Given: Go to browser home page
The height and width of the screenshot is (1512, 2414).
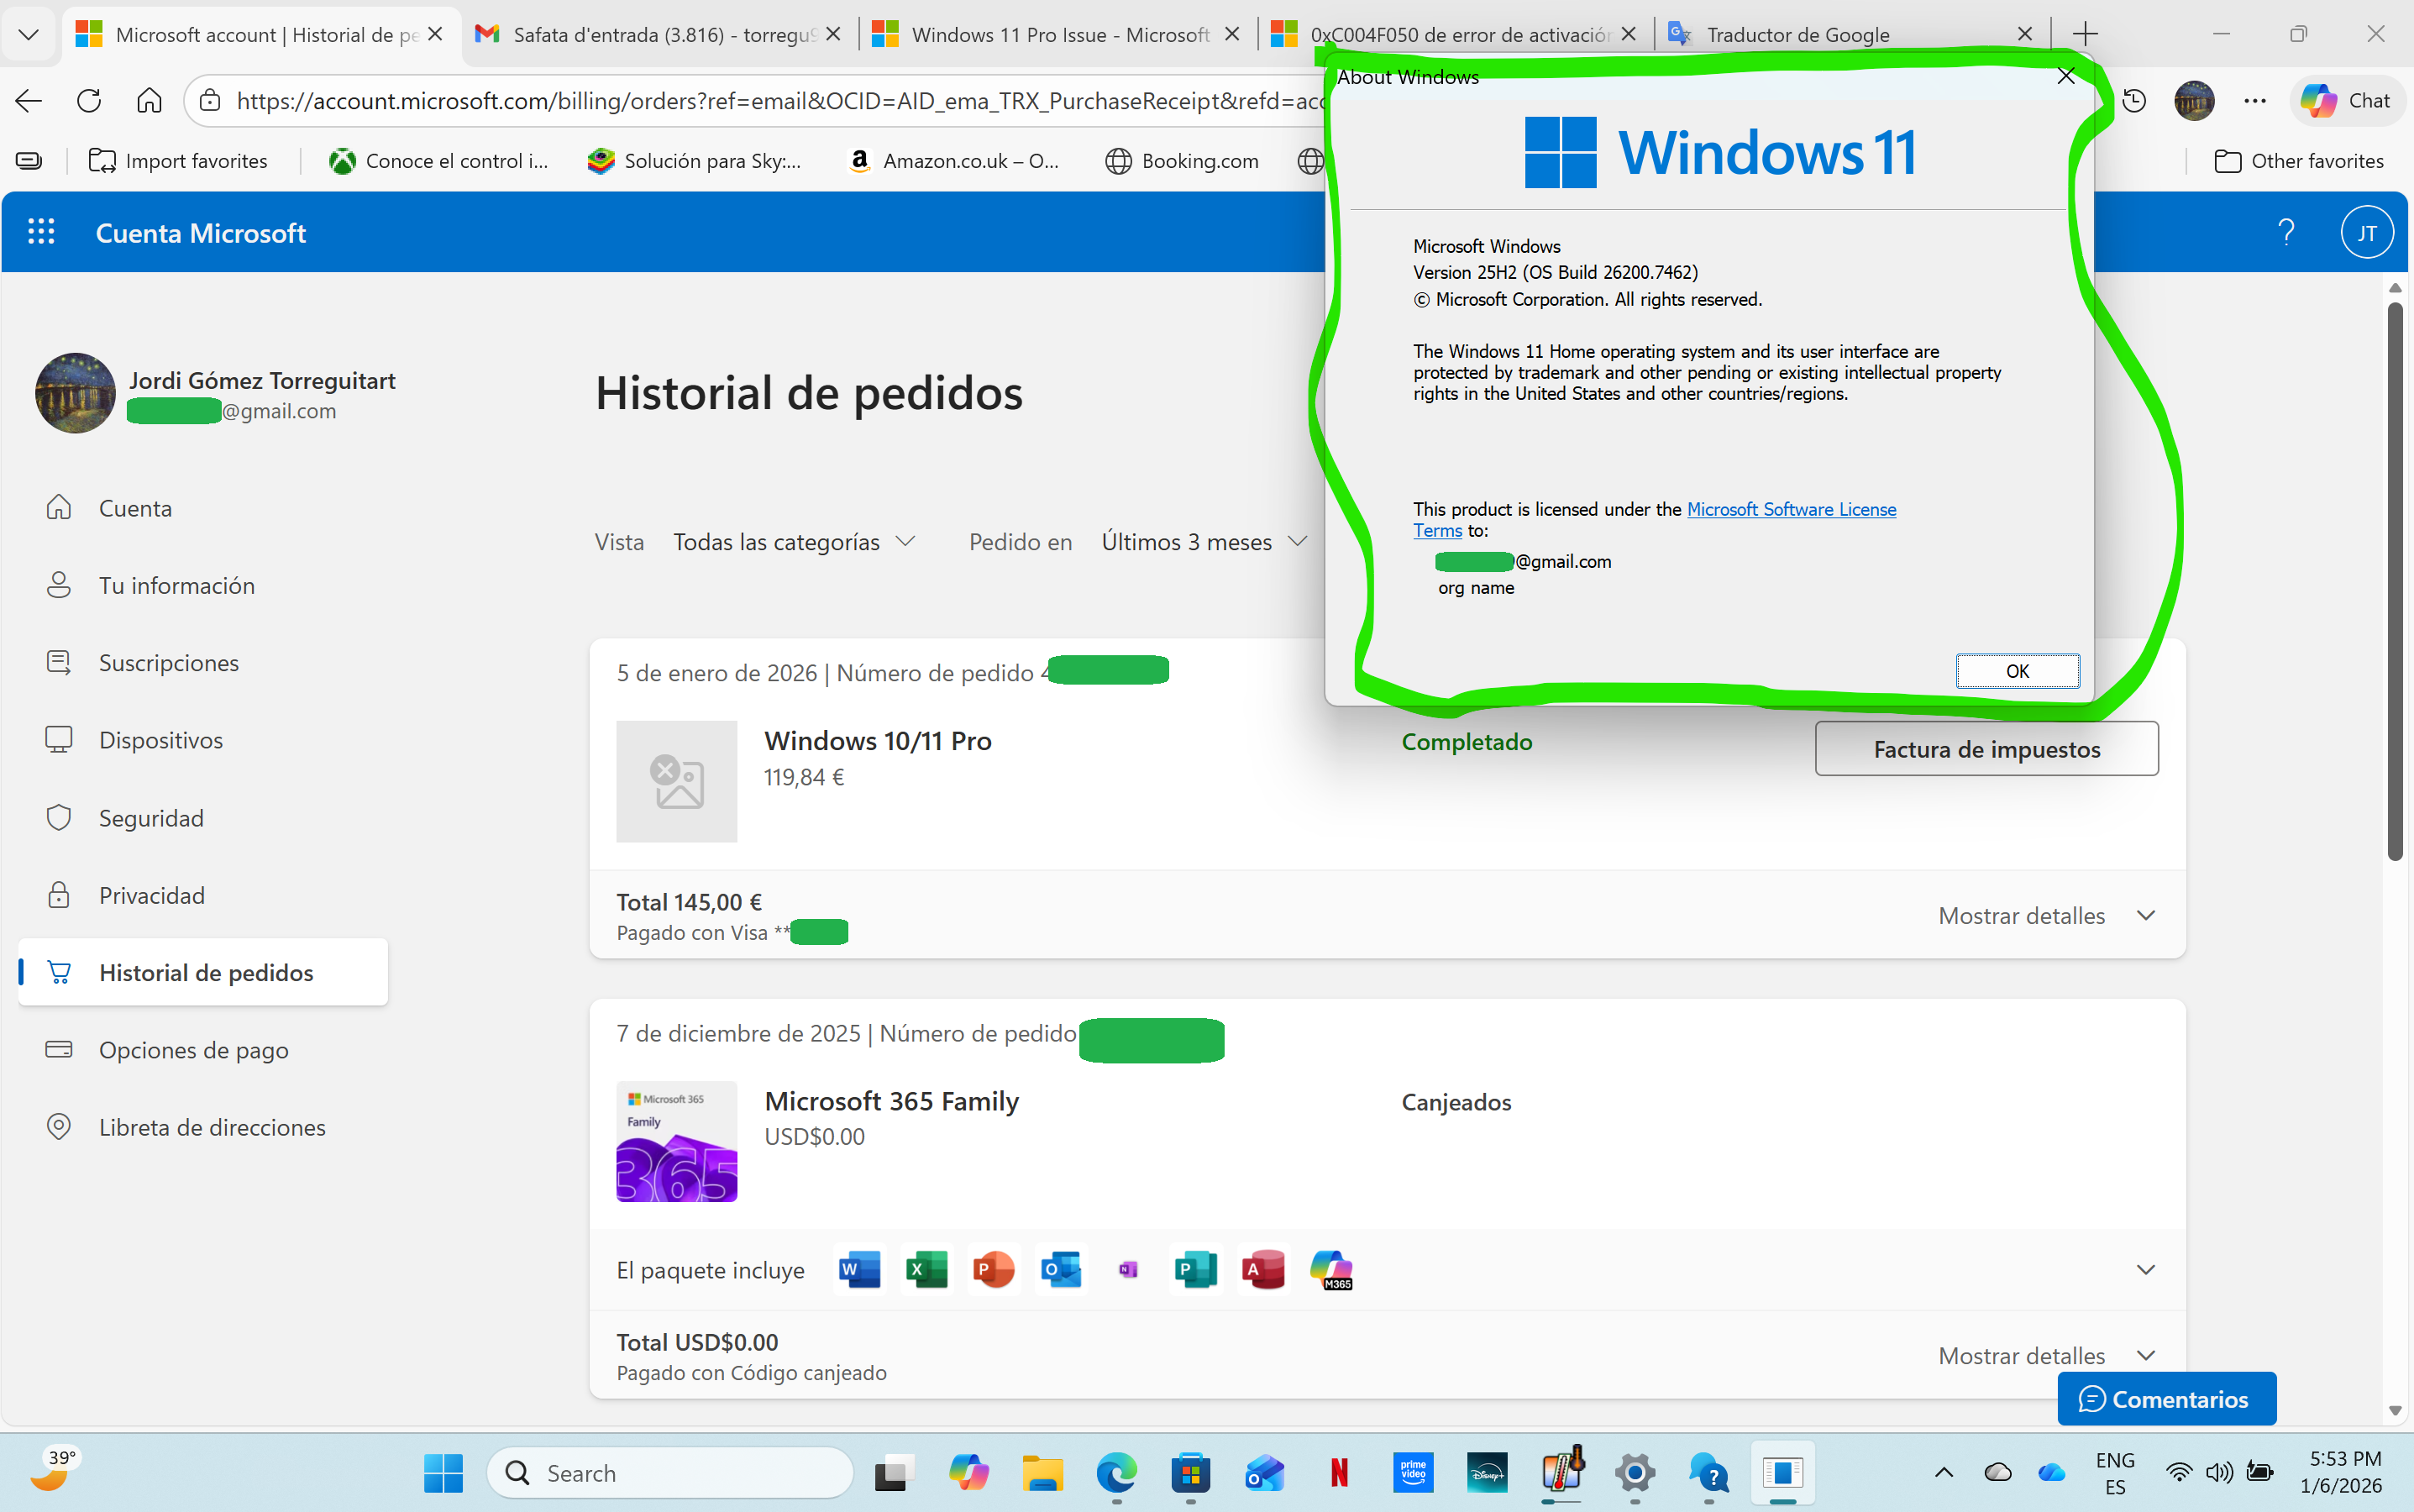Looking at the screenshot, I should click(x=149, y=100).
